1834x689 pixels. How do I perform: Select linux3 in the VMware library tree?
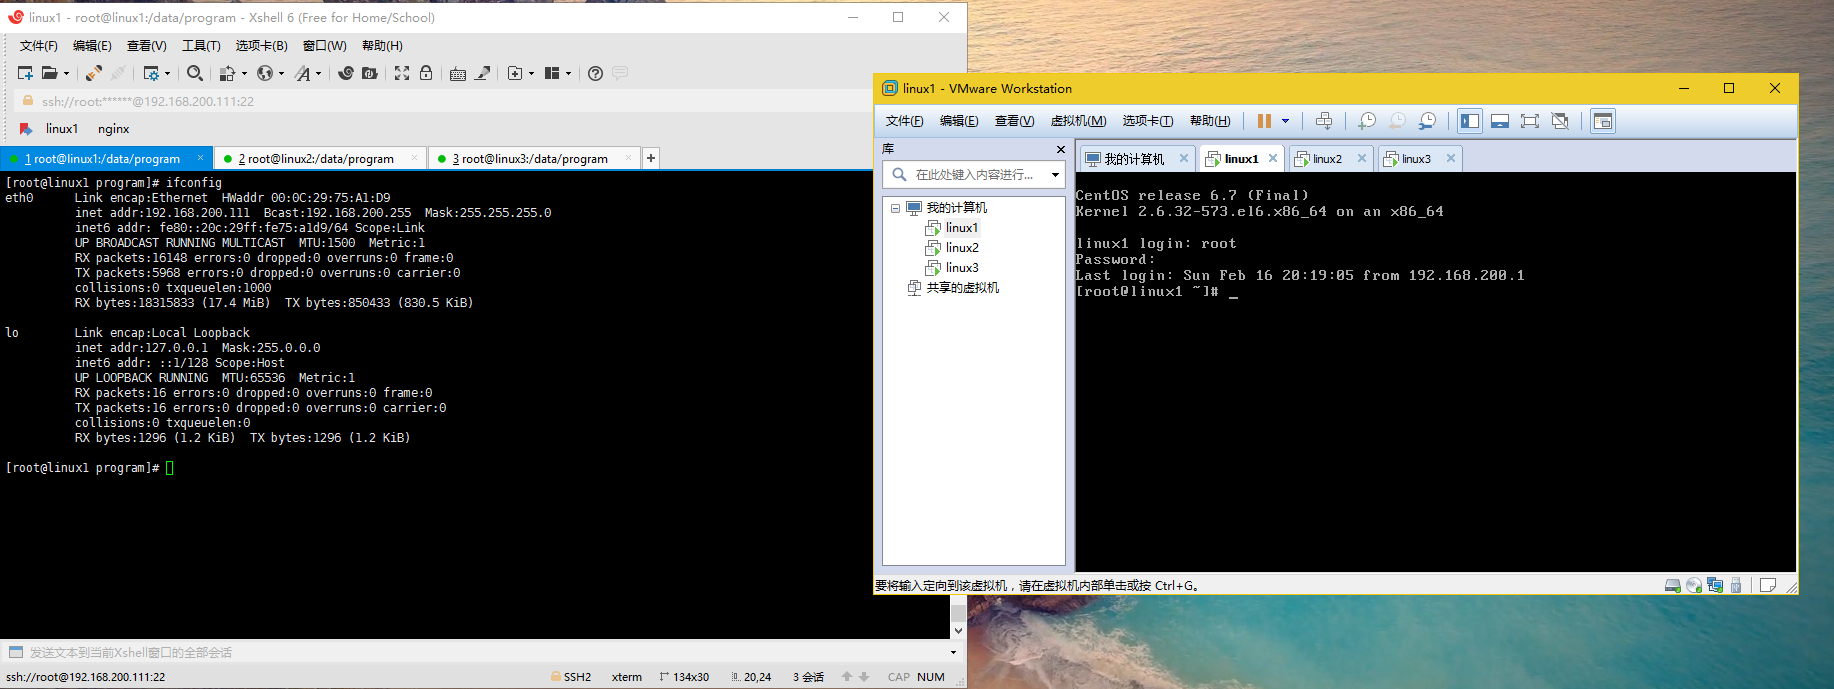point(962,268)
